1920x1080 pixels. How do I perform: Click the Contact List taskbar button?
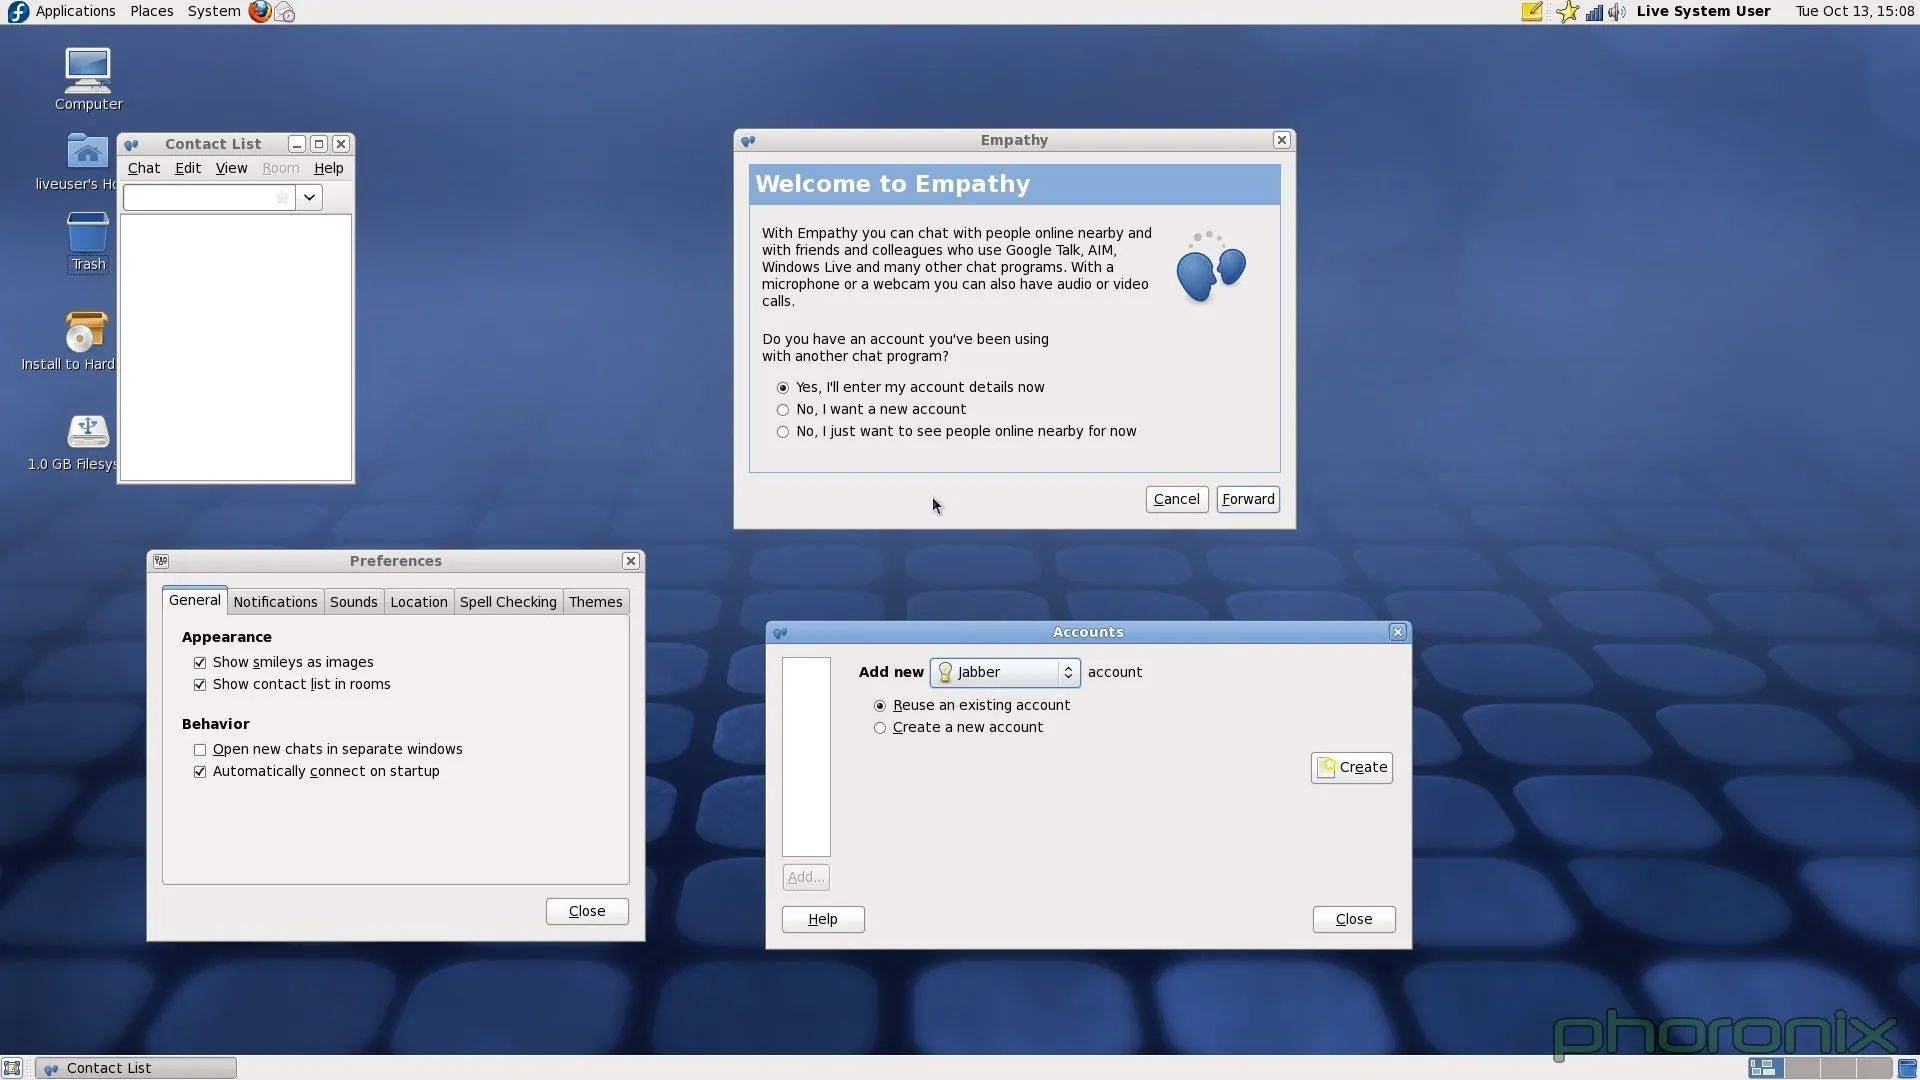pos(136,1068)
